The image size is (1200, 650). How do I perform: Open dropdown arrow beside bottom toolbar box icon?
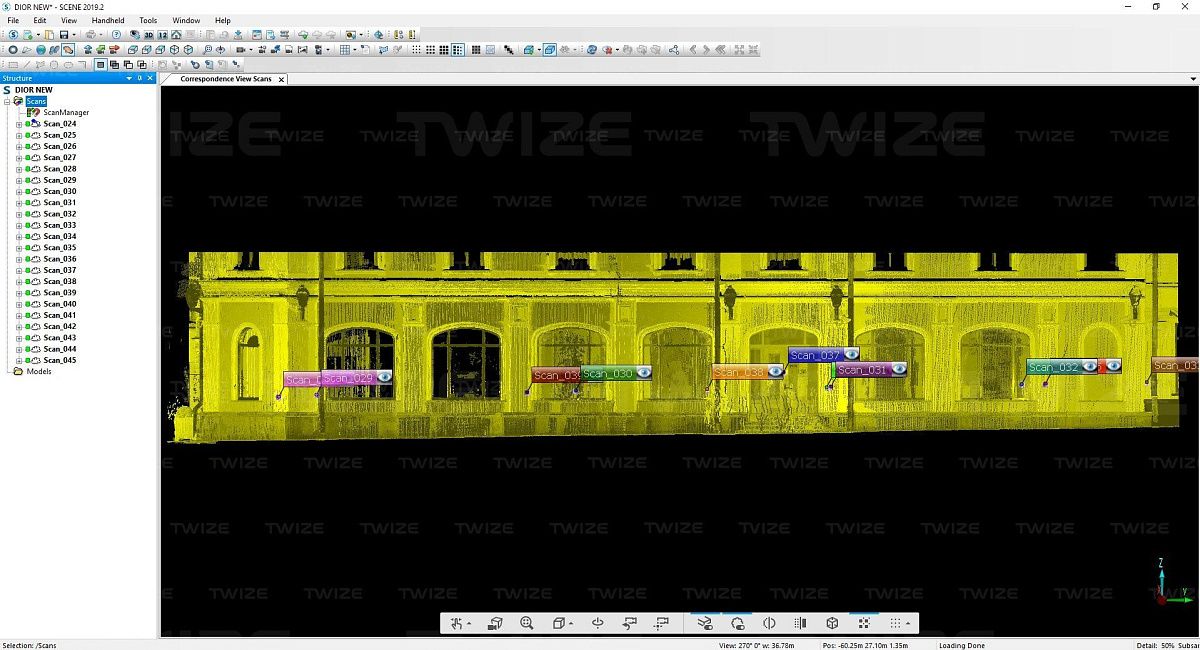pyautogui.click(x=571, y=625)
